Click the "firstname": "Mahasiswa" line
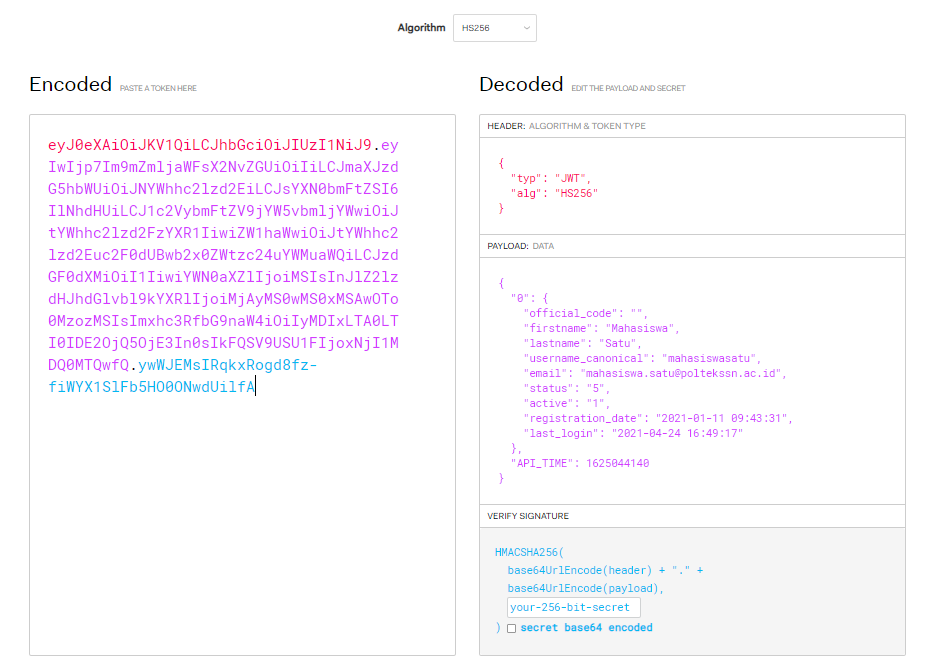Viewport: 935px width, 670px height. pyautogui.click(x=601, y=328)
